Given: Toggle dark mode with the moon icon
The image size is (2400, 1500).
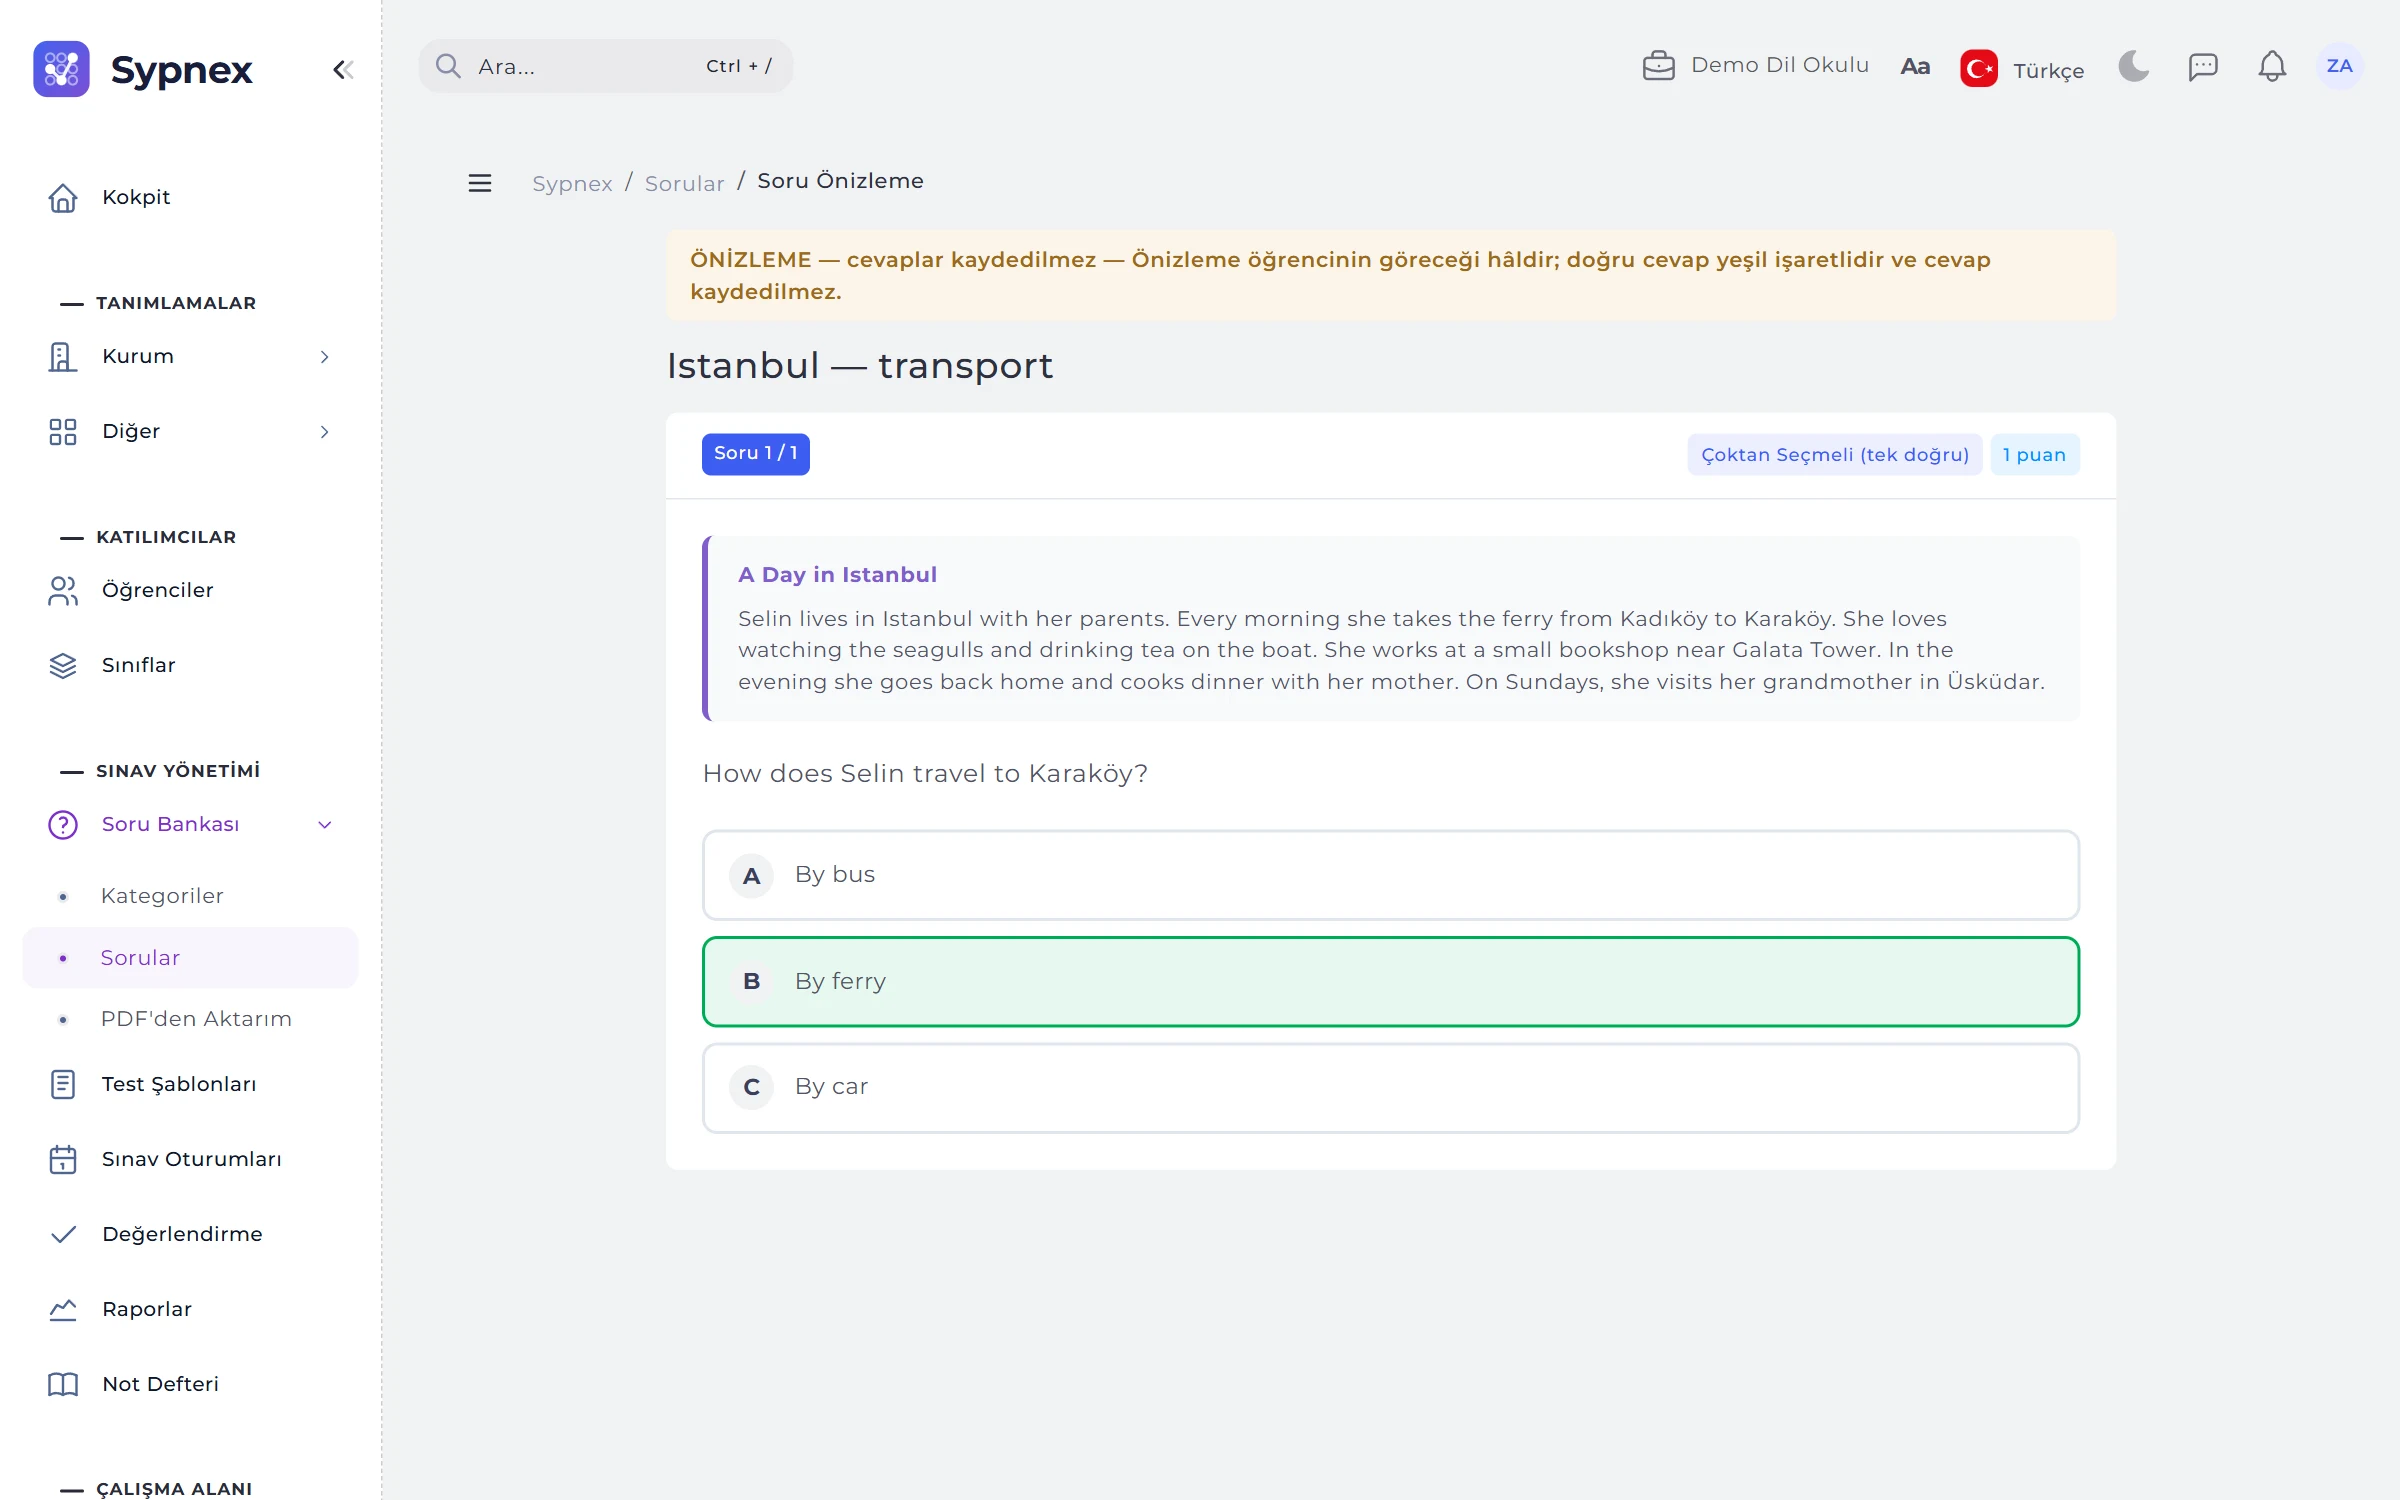Looking at the screenshot, I should pyautogui.click(x=2133, y=66).
